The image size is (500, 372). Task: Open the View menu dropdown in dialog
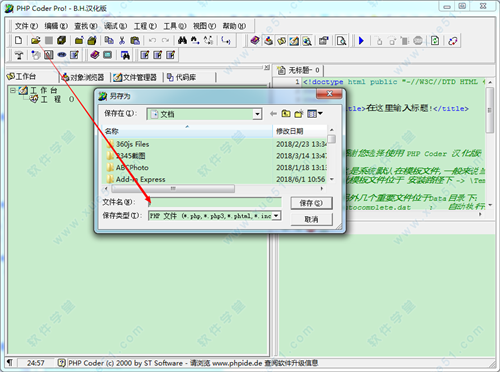[315, 114]
